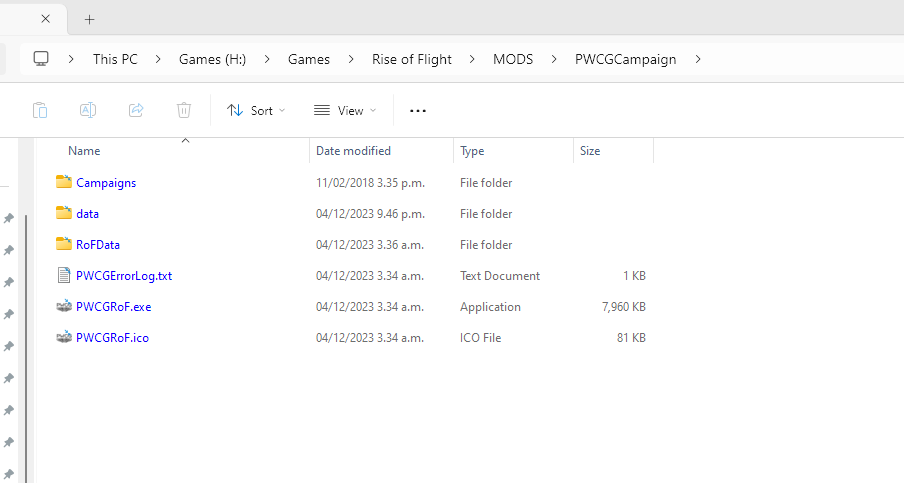
Task: Open the See more ellipsis menu
Action: click(418, 110)
